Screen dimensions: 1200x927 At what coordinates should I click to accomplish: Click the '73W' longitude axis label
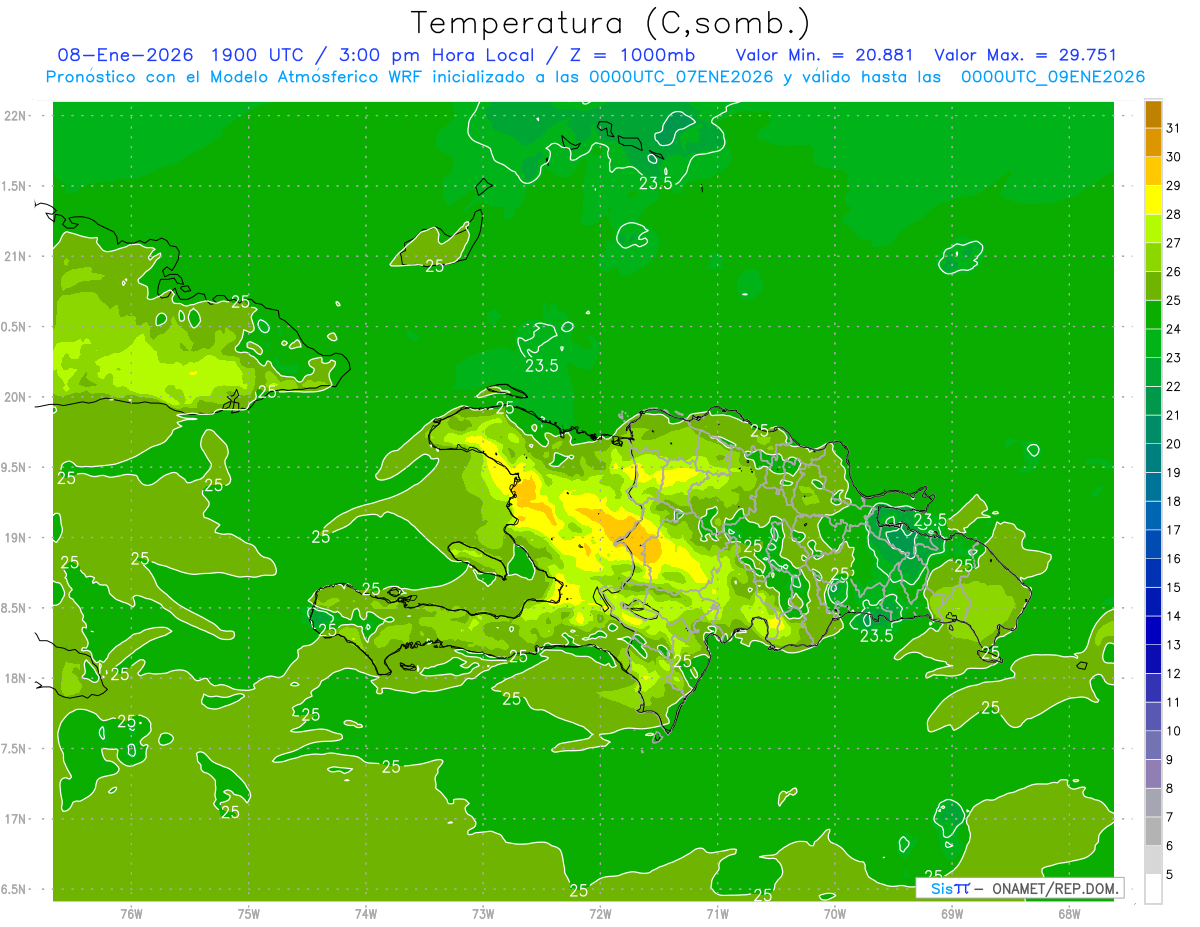pyautogui.click(x=483, y=914)
